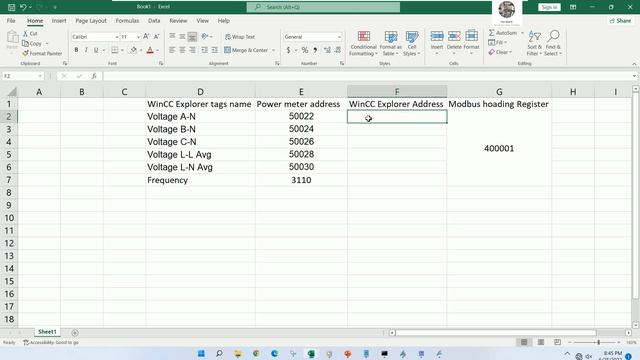The height and width of the screenshot is (360, 640).
Task: Click Accessibility: Good to go status
Action: [51, 342]
